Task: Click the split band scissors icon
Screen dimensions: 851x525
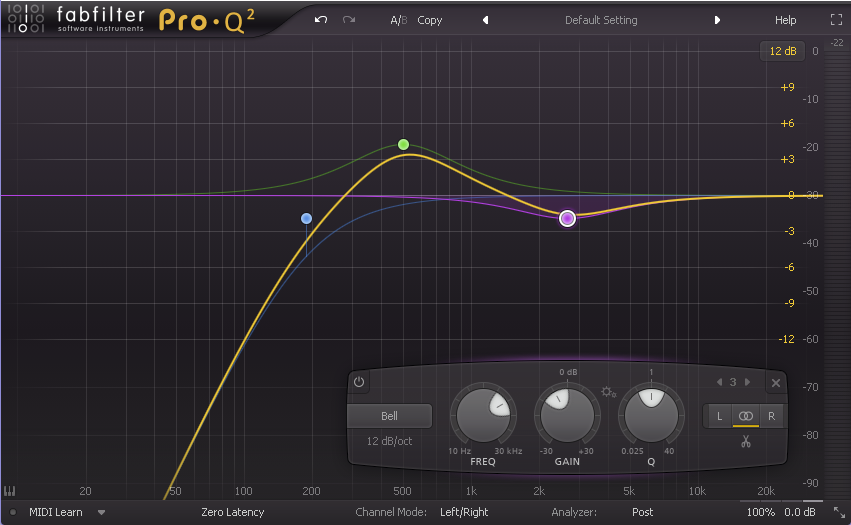Action: click(746, 441)
